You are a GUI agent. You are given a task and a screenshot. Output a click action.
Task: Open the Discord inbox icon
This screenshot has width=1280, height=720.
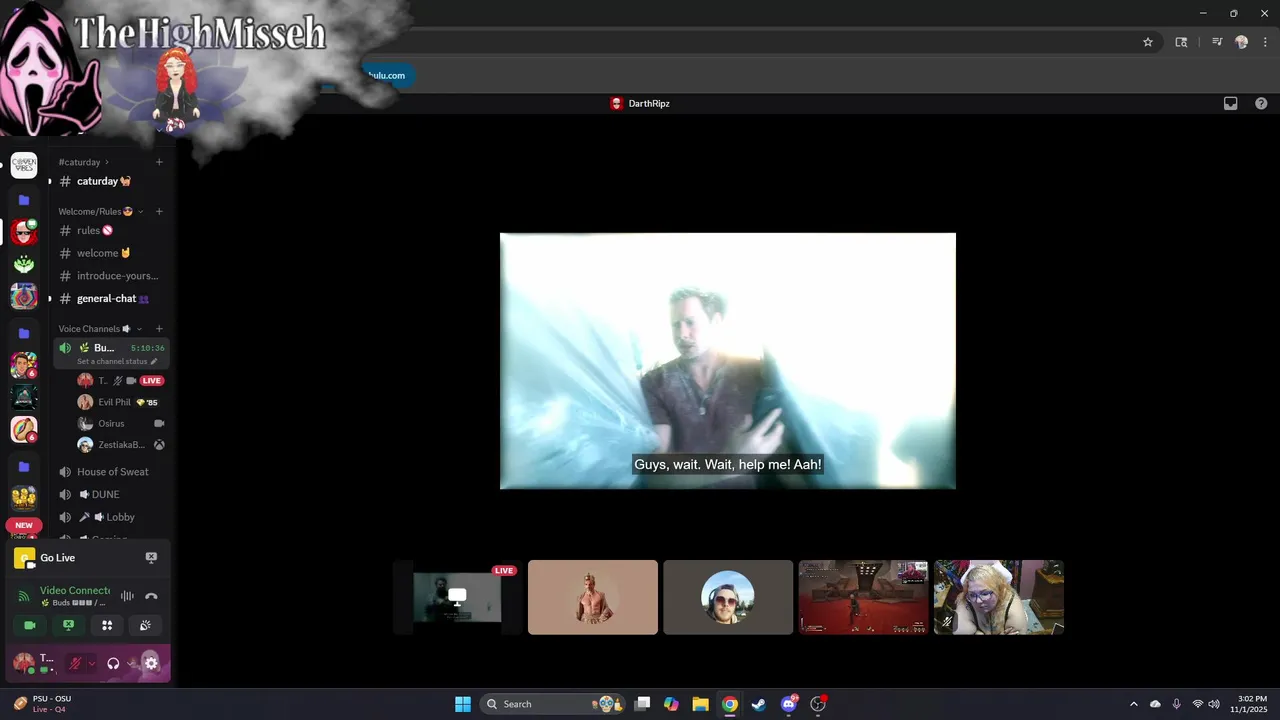[x=1231, y=103]
